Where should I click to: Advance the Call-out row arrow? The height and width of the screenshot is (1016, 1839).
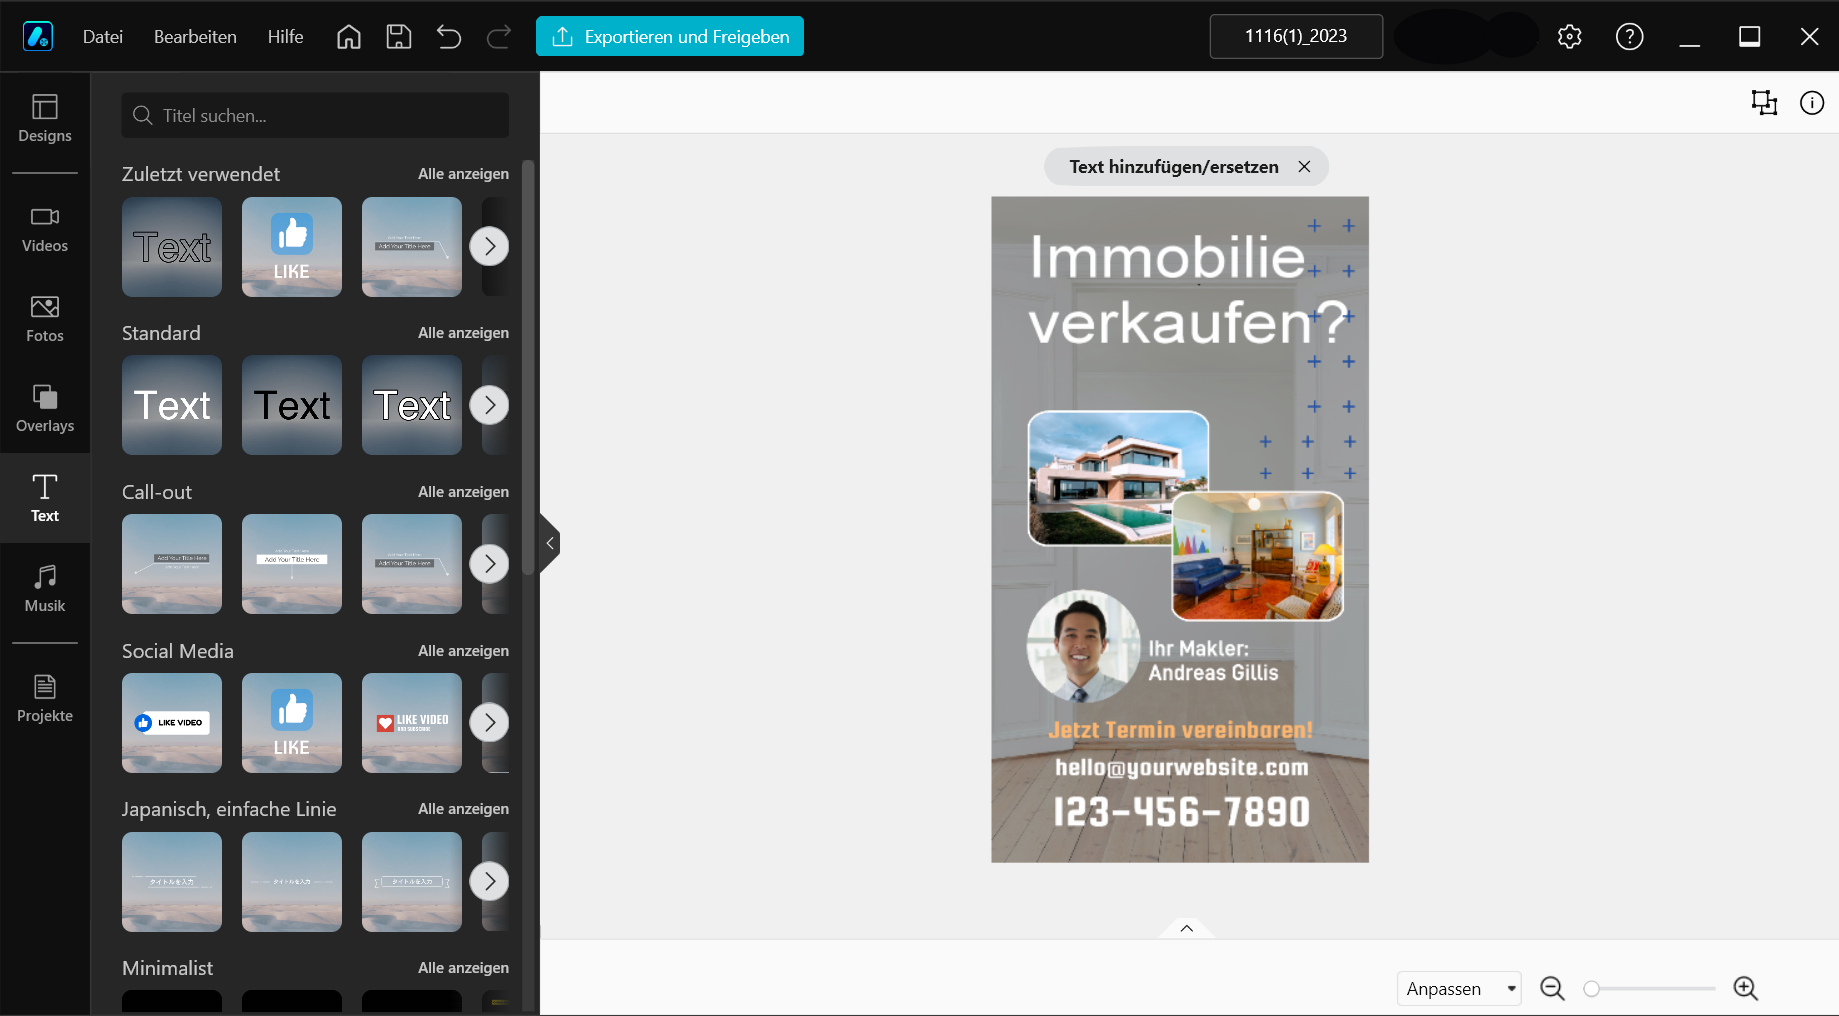pyautogui.click(x=489, y=564)
